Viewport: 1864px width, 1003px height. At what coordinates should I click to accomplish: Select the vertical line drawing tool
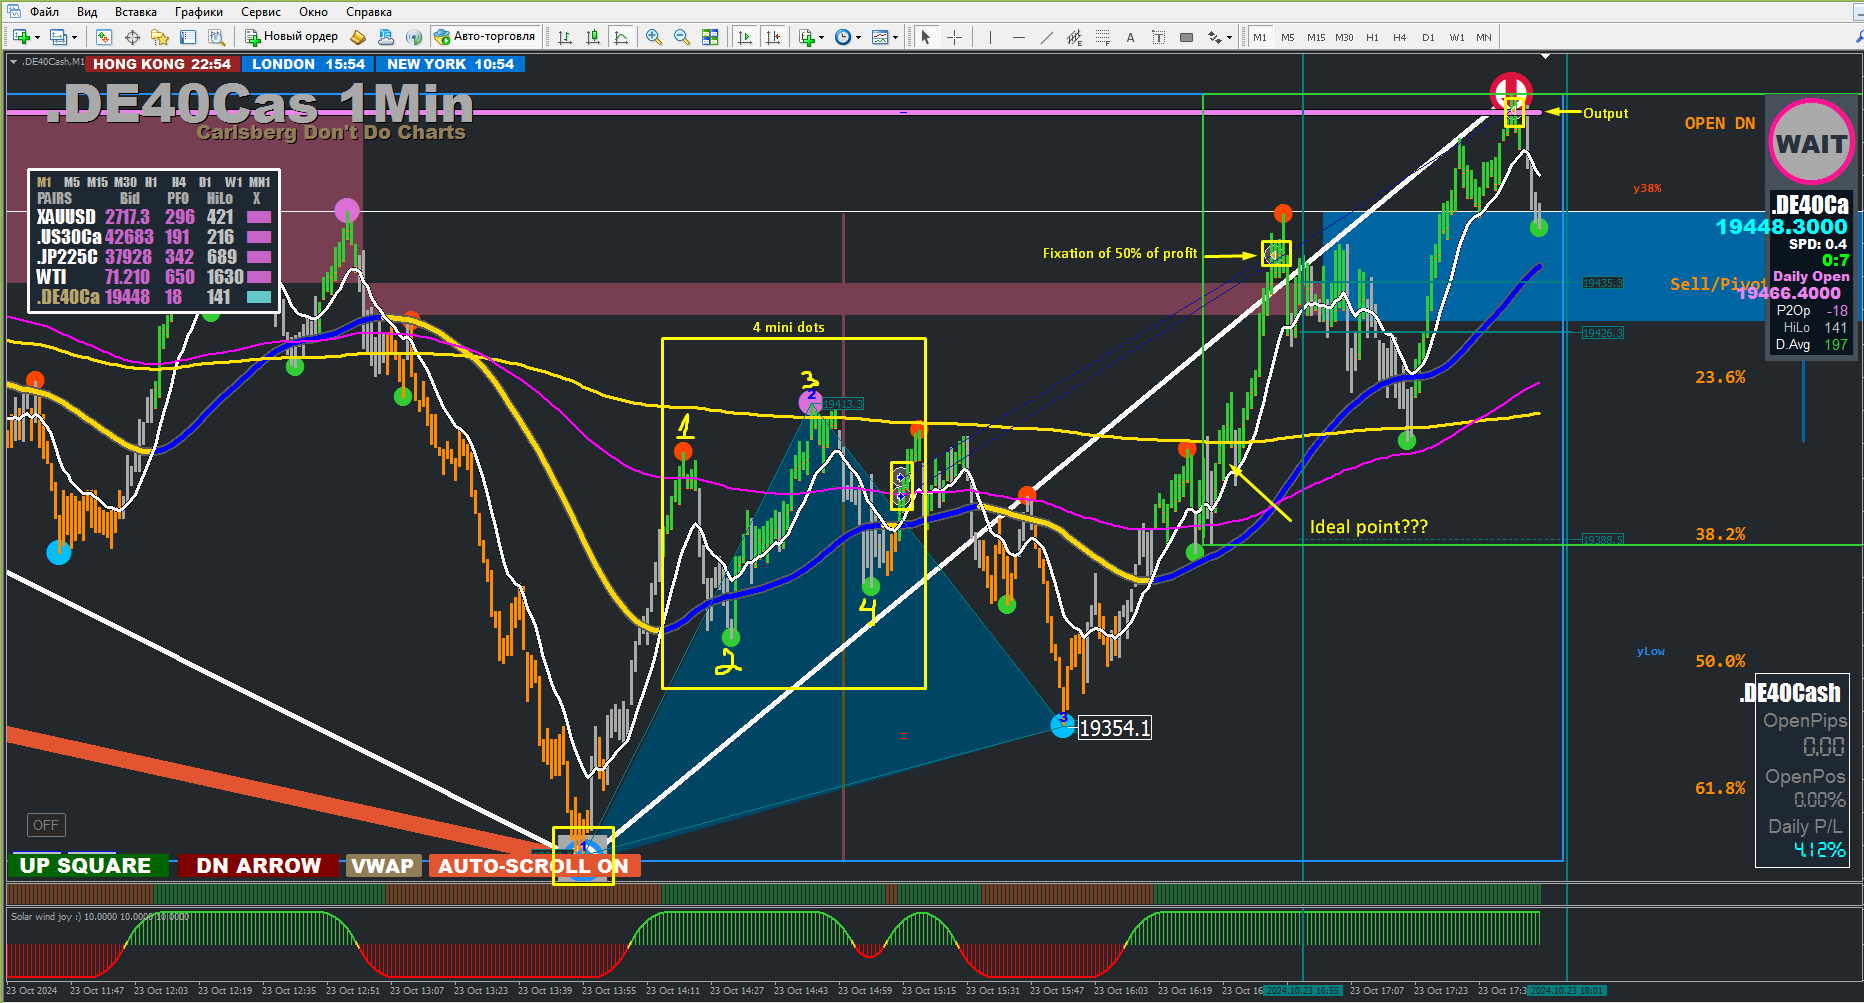990,37
